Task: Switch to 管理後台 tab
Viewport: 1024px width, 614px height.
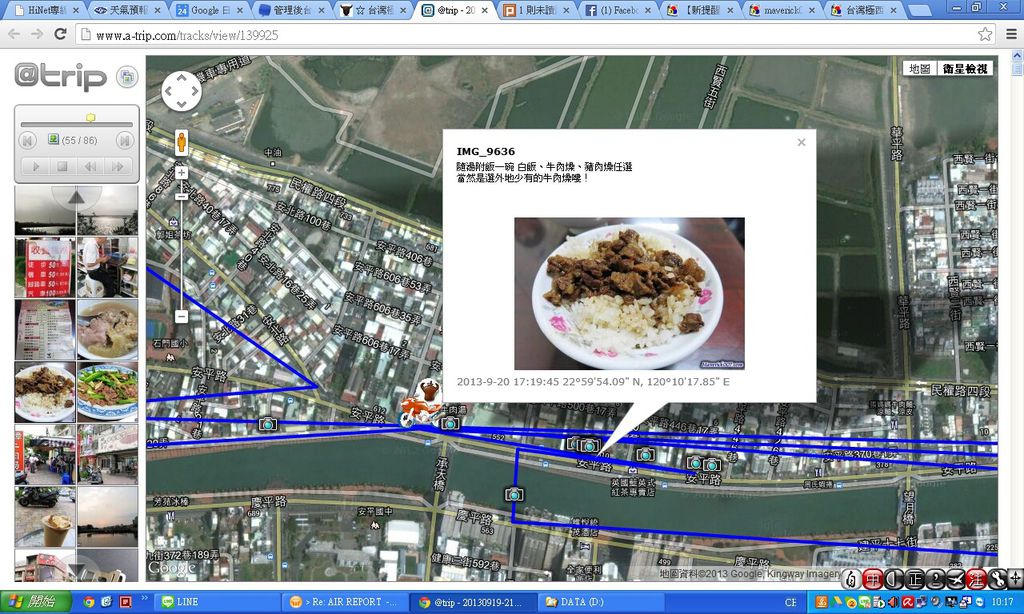Action: pos(291,10)
